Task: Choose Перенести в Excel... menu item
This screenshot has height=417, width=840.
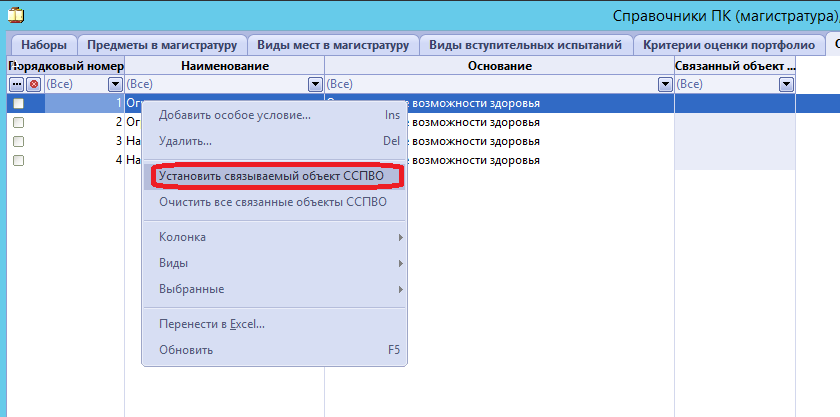Action: click(x=274, y=324)
